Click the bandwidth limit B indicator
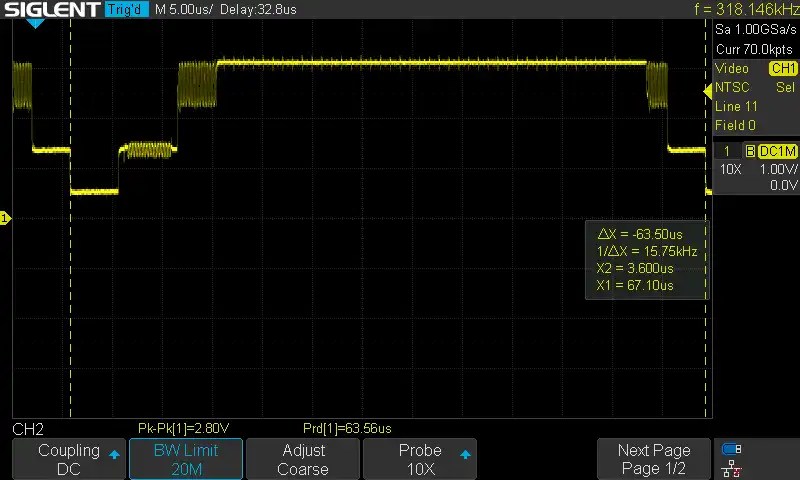This screenshot has height=480, width=800. pos(750,151)
